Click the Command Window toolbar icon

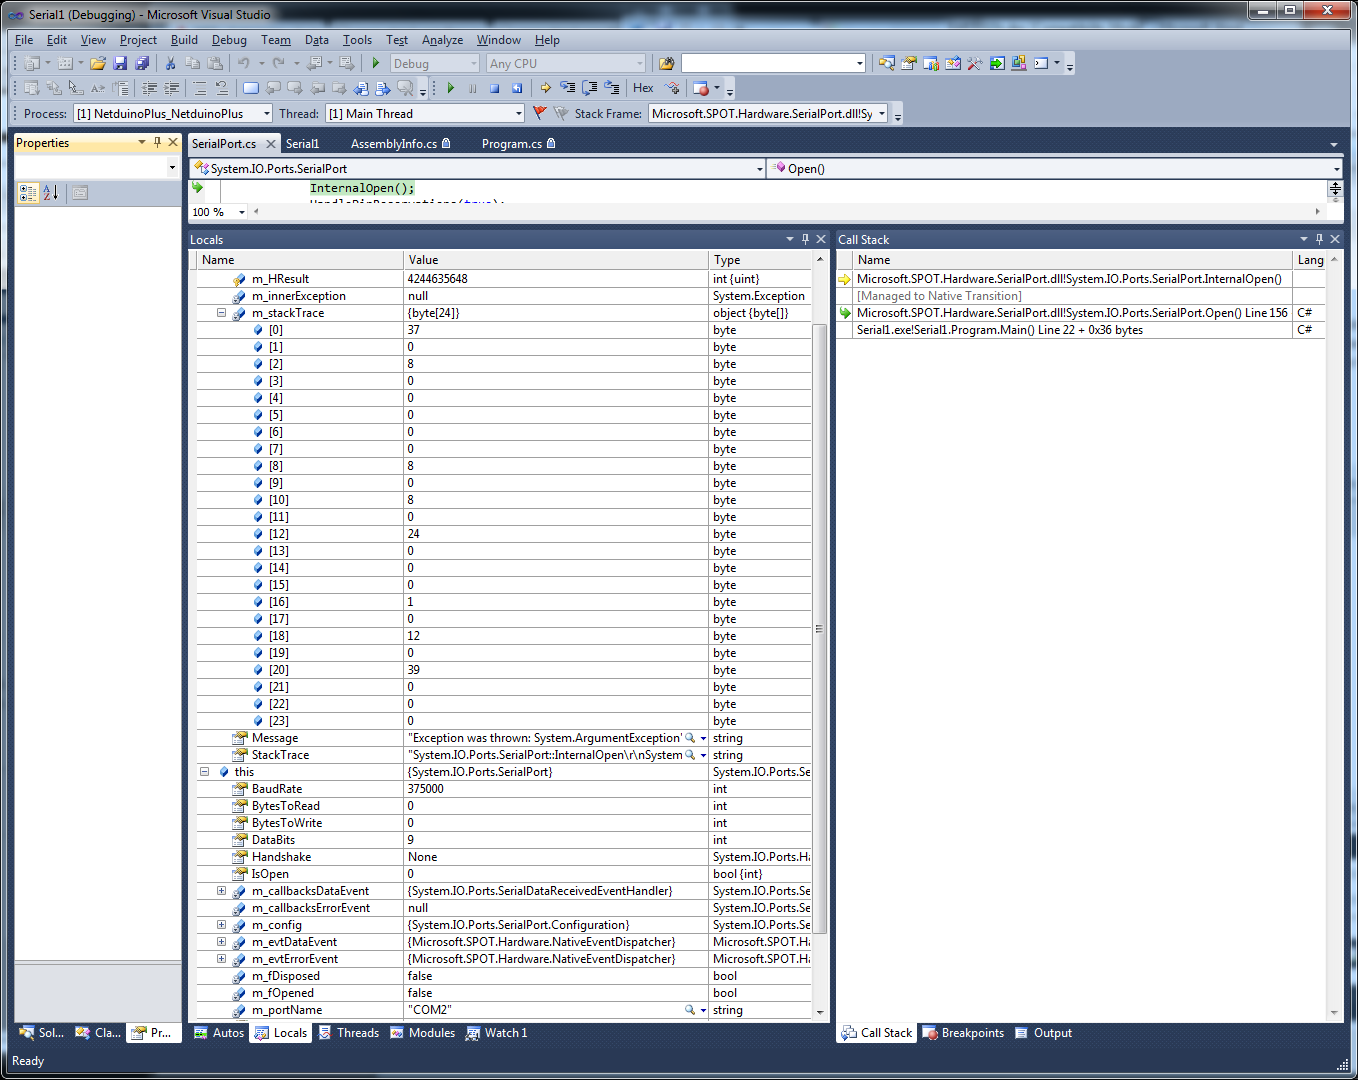click(x=1041, y=63)
